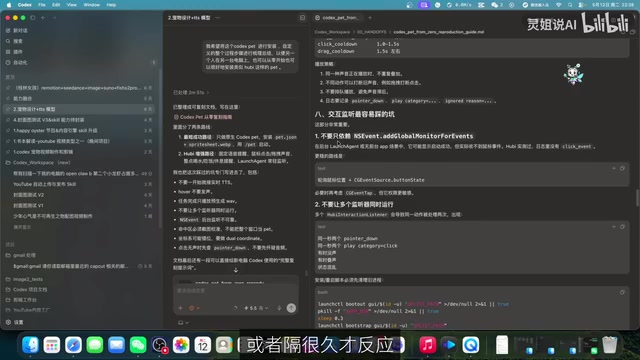640x360 pixels.
Task: Start a new chat with 新对话
Action: pos(20,31)
